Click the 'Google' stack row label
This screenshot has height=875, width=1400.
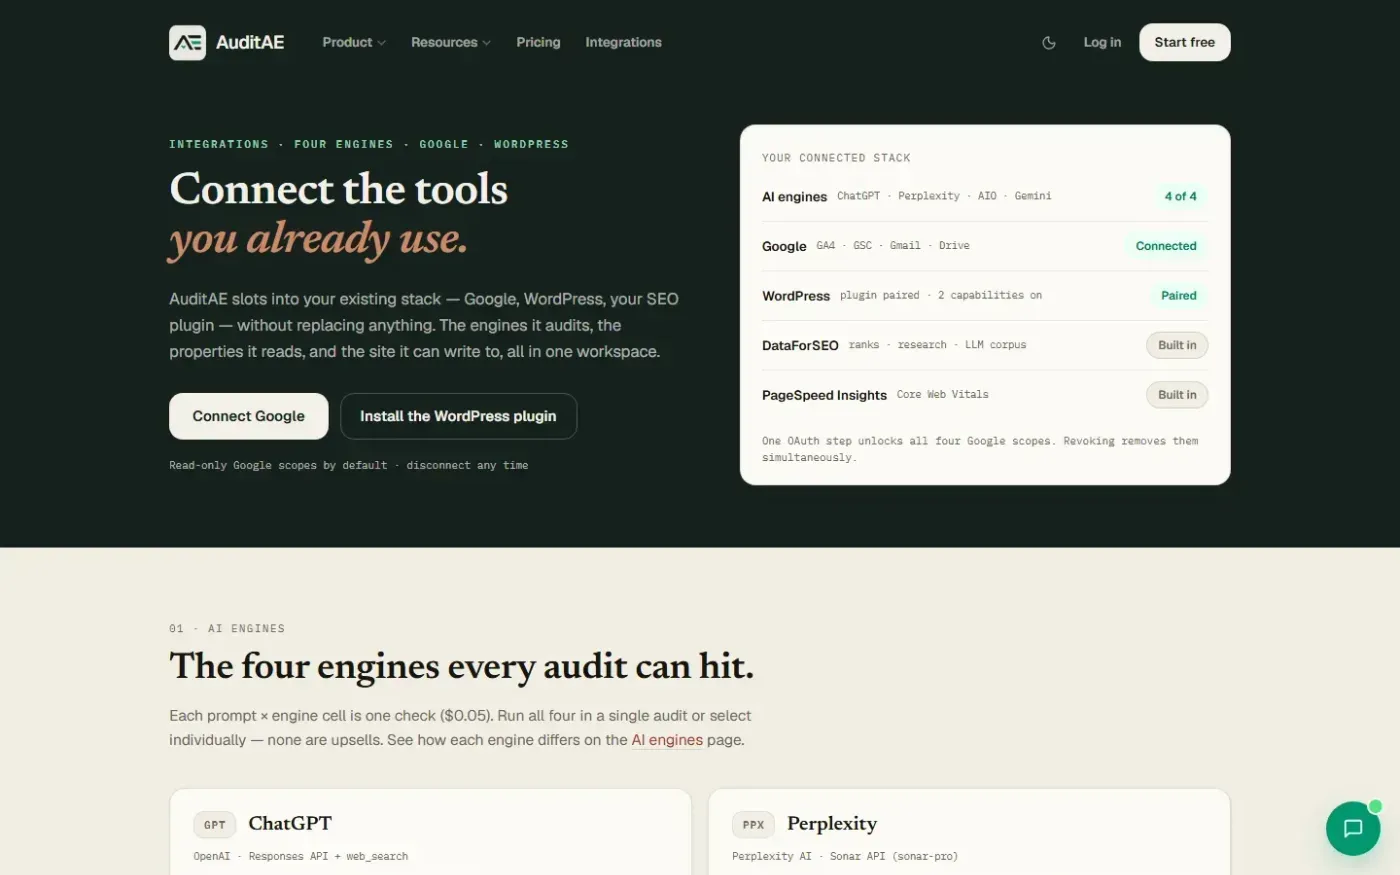784,246
